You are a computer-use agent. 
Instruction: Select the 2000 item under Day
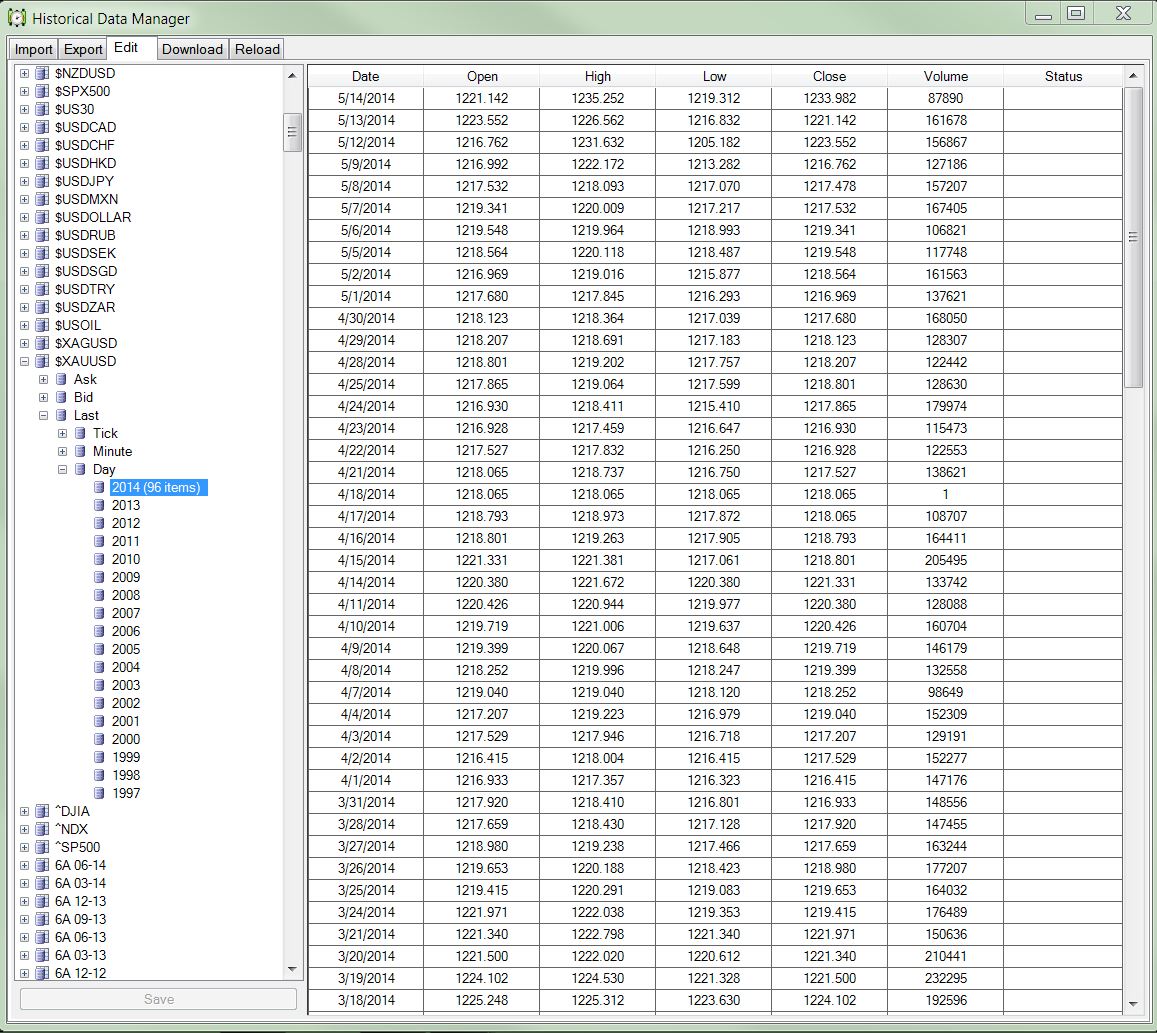126,739
